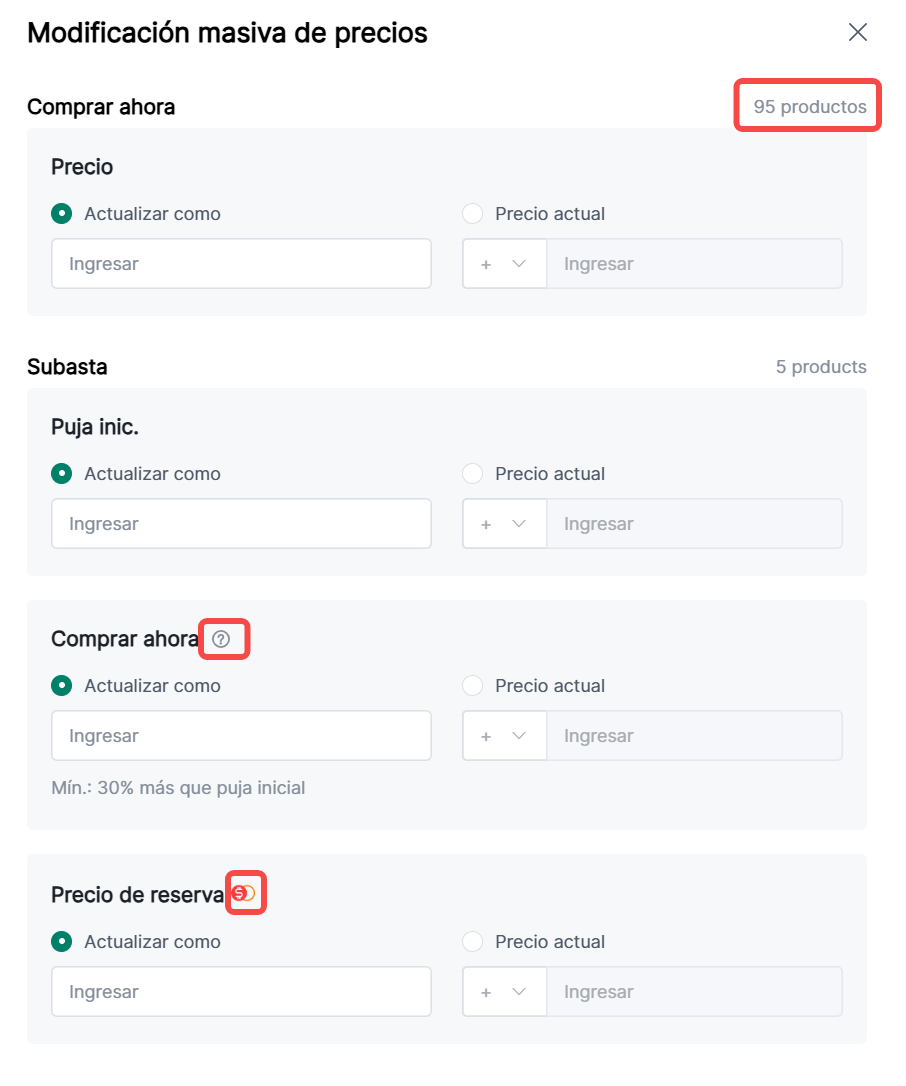Screen dimensions: 906x1086
Task: Open the plus operator dropdown in Precio section
Action: tap(504, 264)
